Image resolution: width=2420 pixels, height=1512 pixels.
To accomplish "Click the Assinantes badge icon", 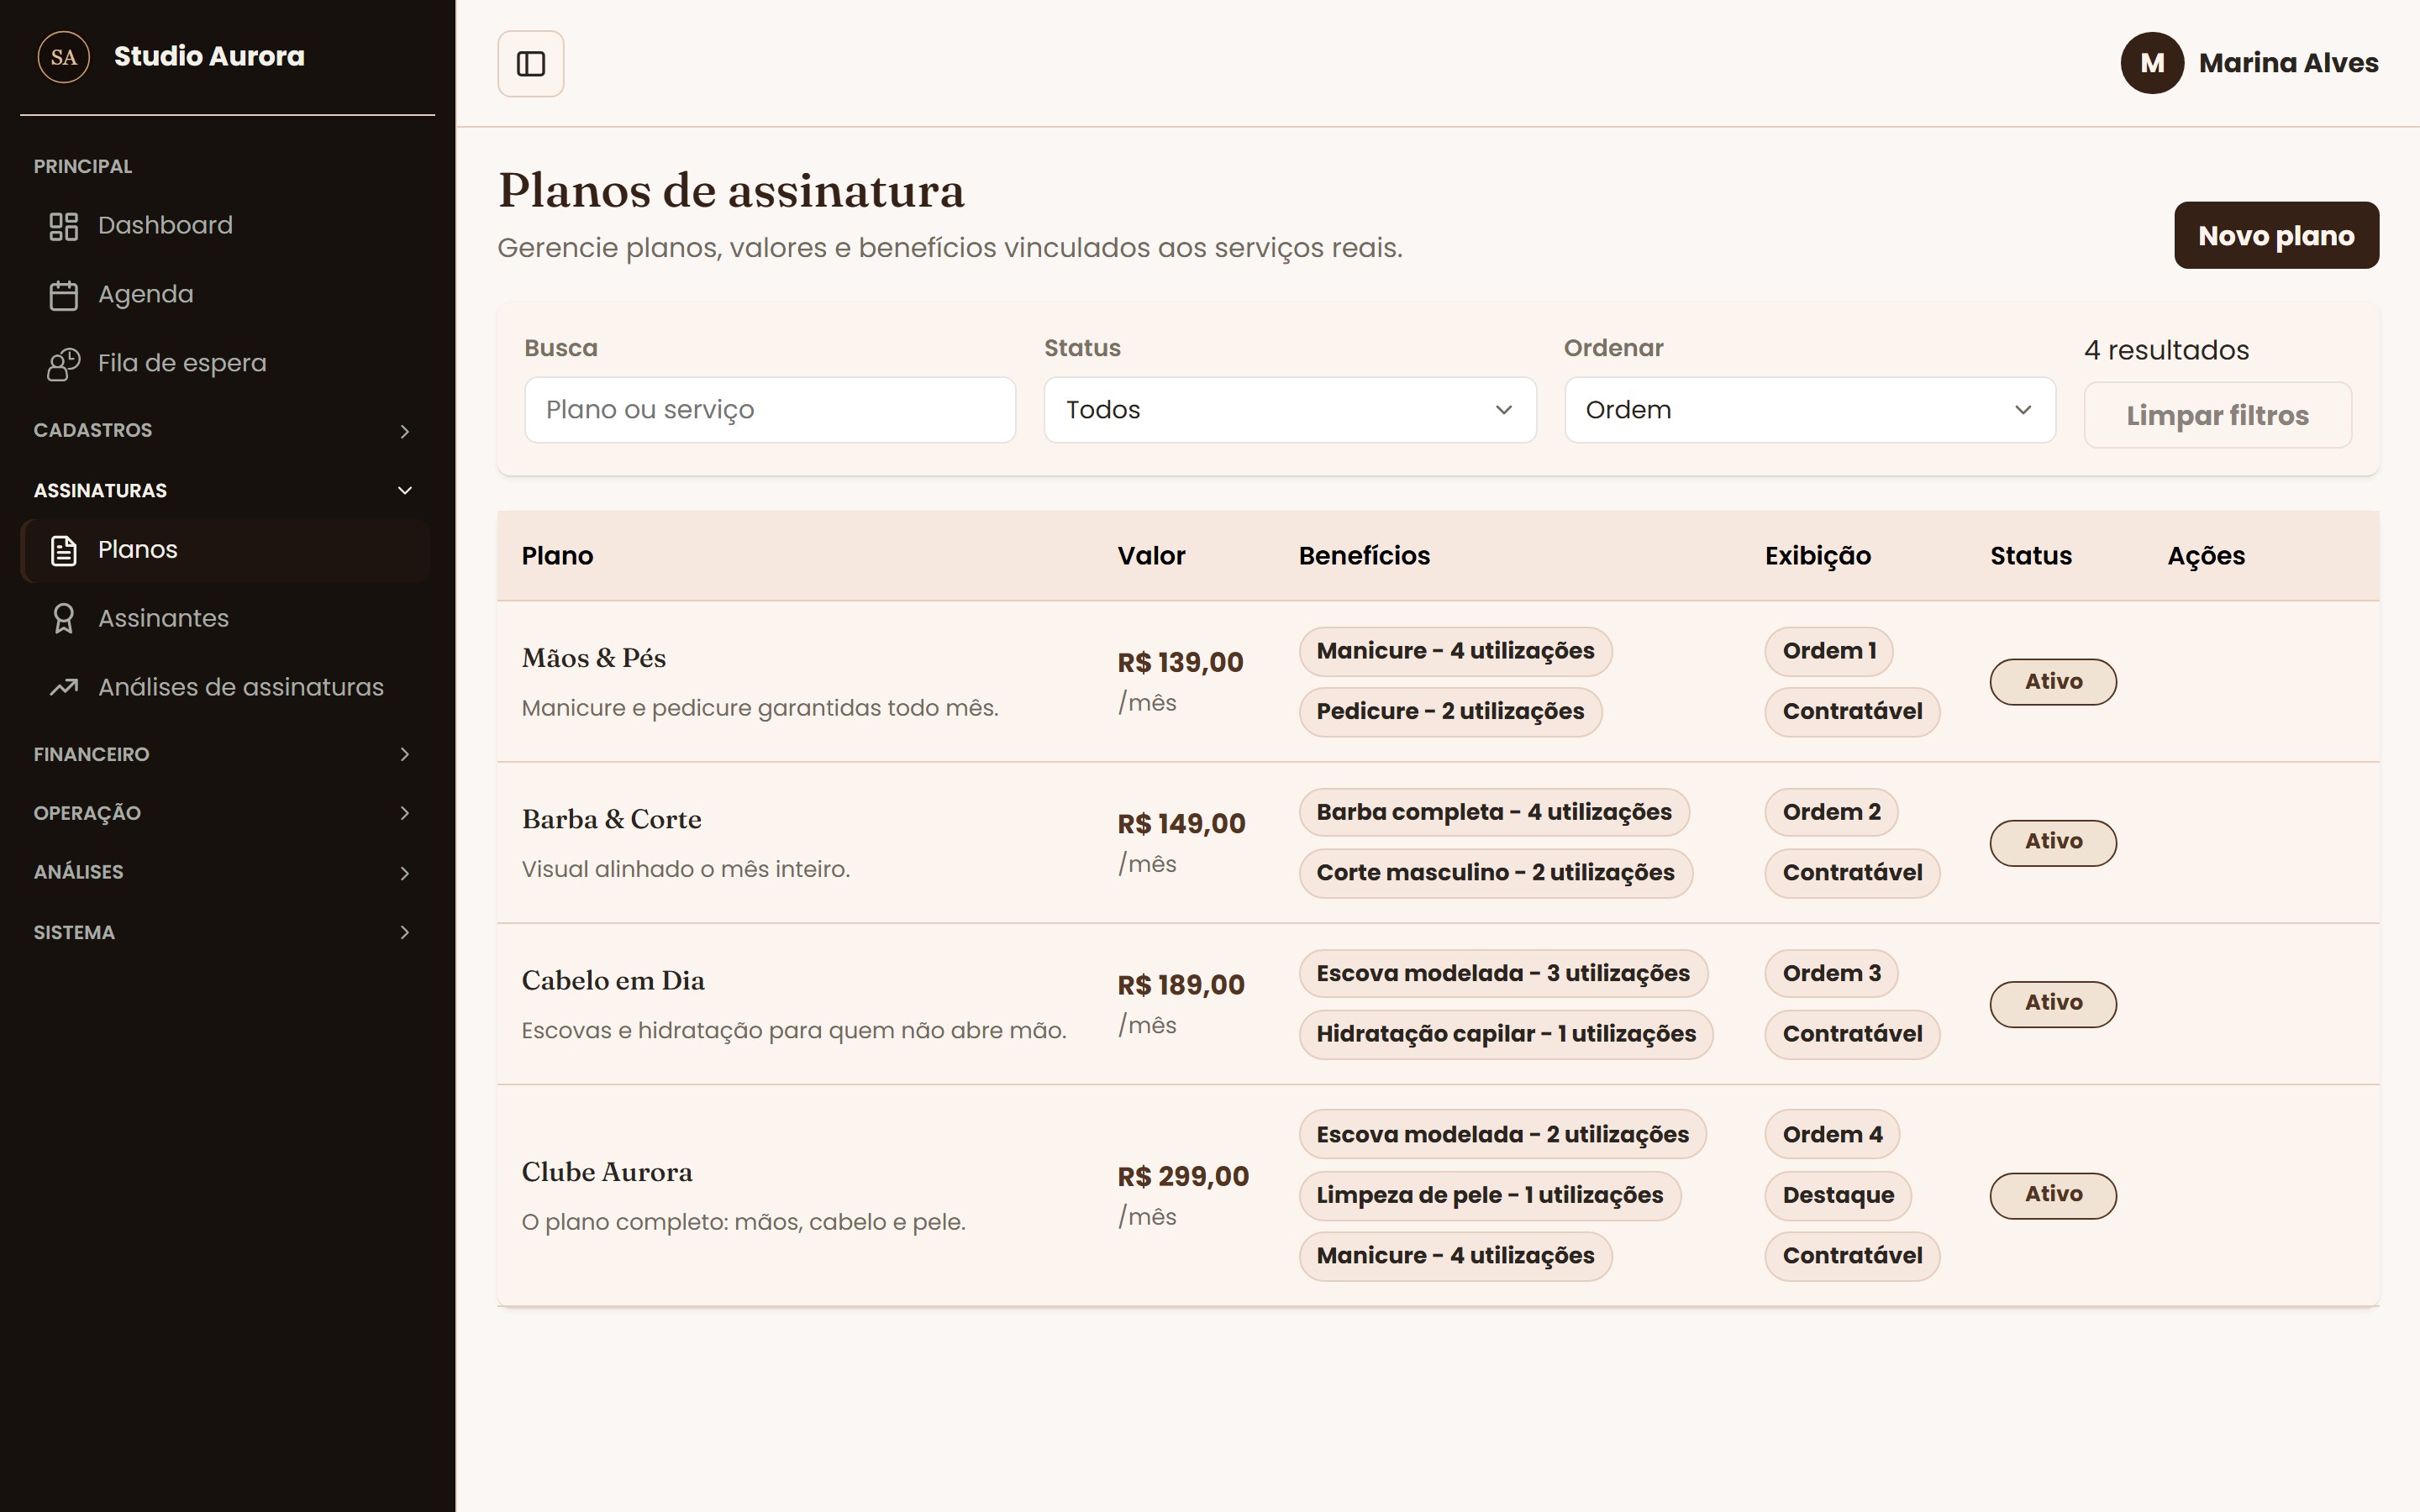I will 64,619.
